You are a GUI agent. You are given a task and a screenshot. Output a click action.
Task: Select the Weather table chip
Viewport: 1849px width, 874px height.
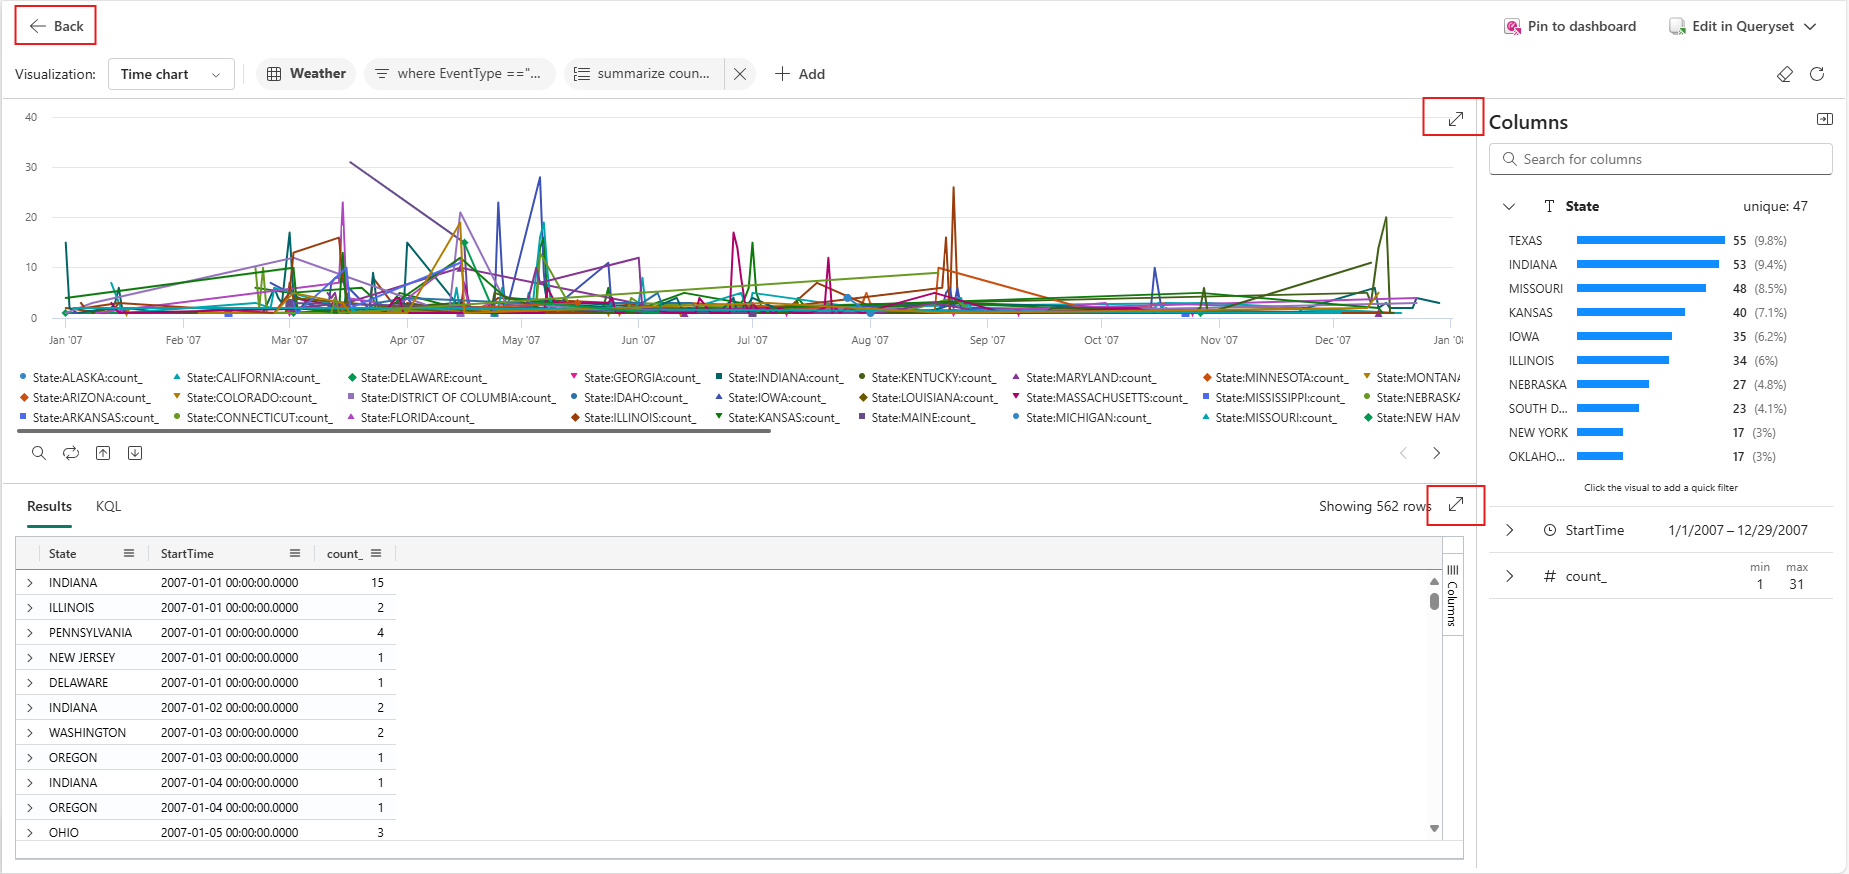[x=306, y=74]
